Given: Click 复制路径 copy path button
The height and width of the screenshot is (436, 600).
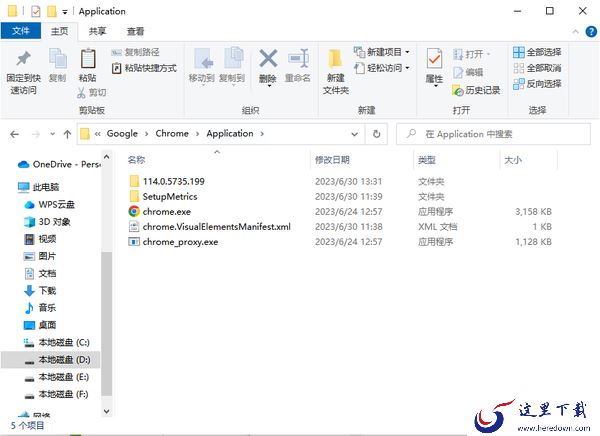Looking at the screenshot, I should [x=135, y=52].
